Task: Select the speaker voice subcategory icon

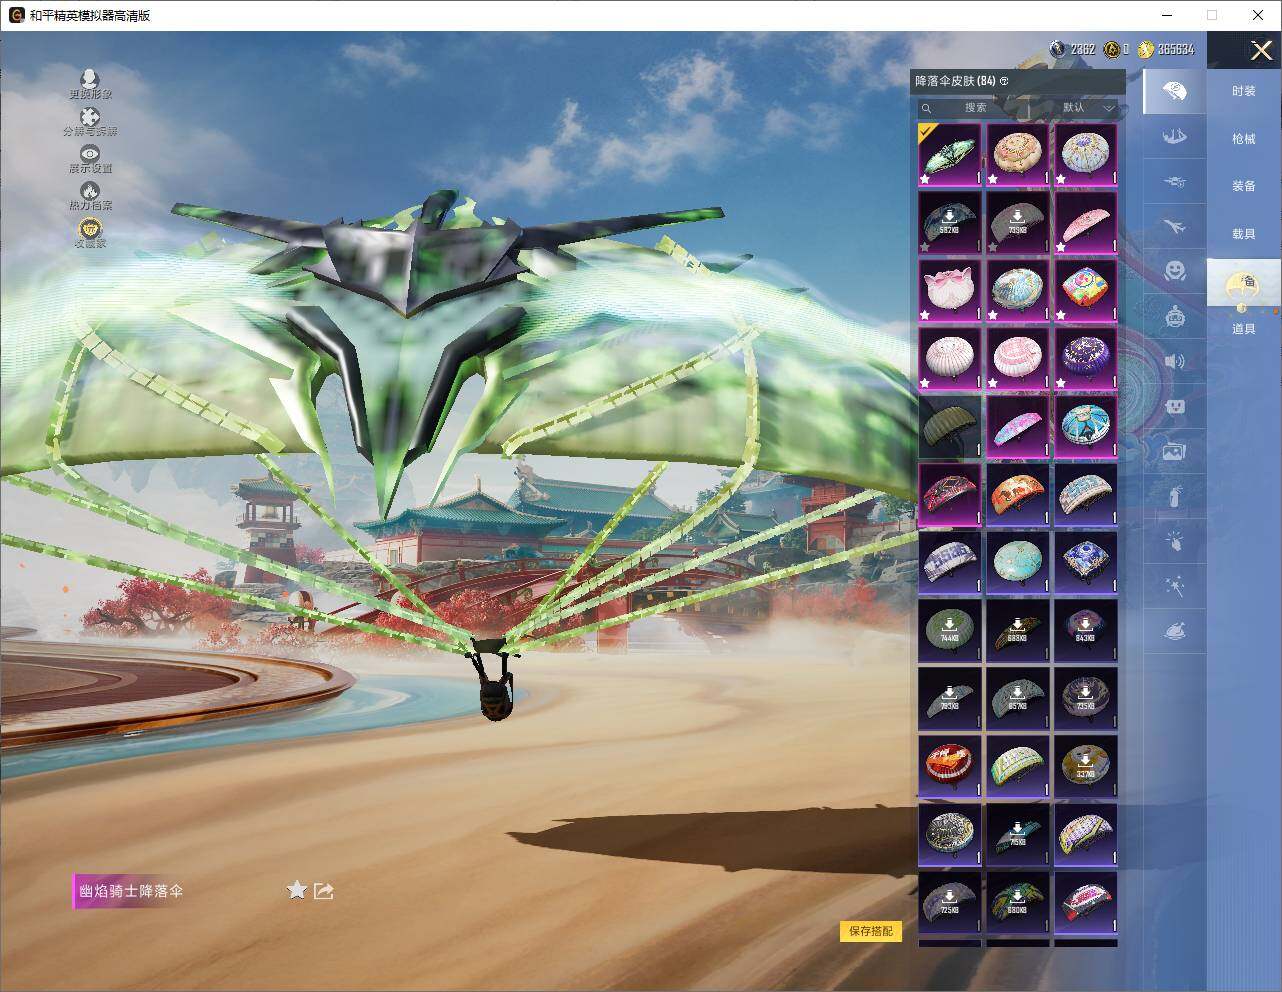Action: click(x=1175, y=361)
